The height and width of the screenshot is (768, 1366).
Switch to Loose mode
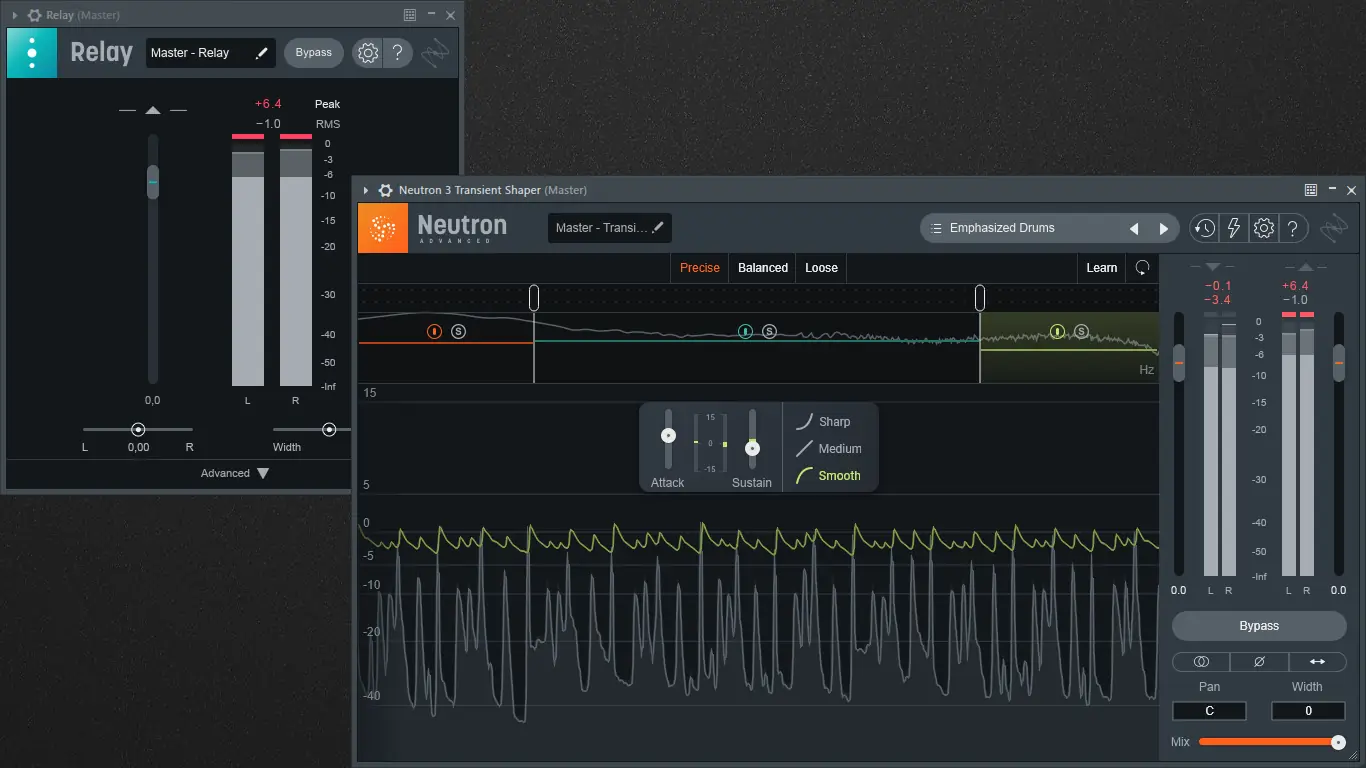(822, 268)
